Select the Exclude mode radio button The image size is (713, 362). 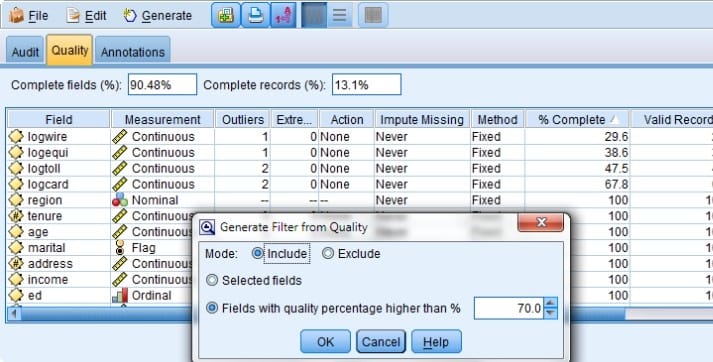click(328, 253)
